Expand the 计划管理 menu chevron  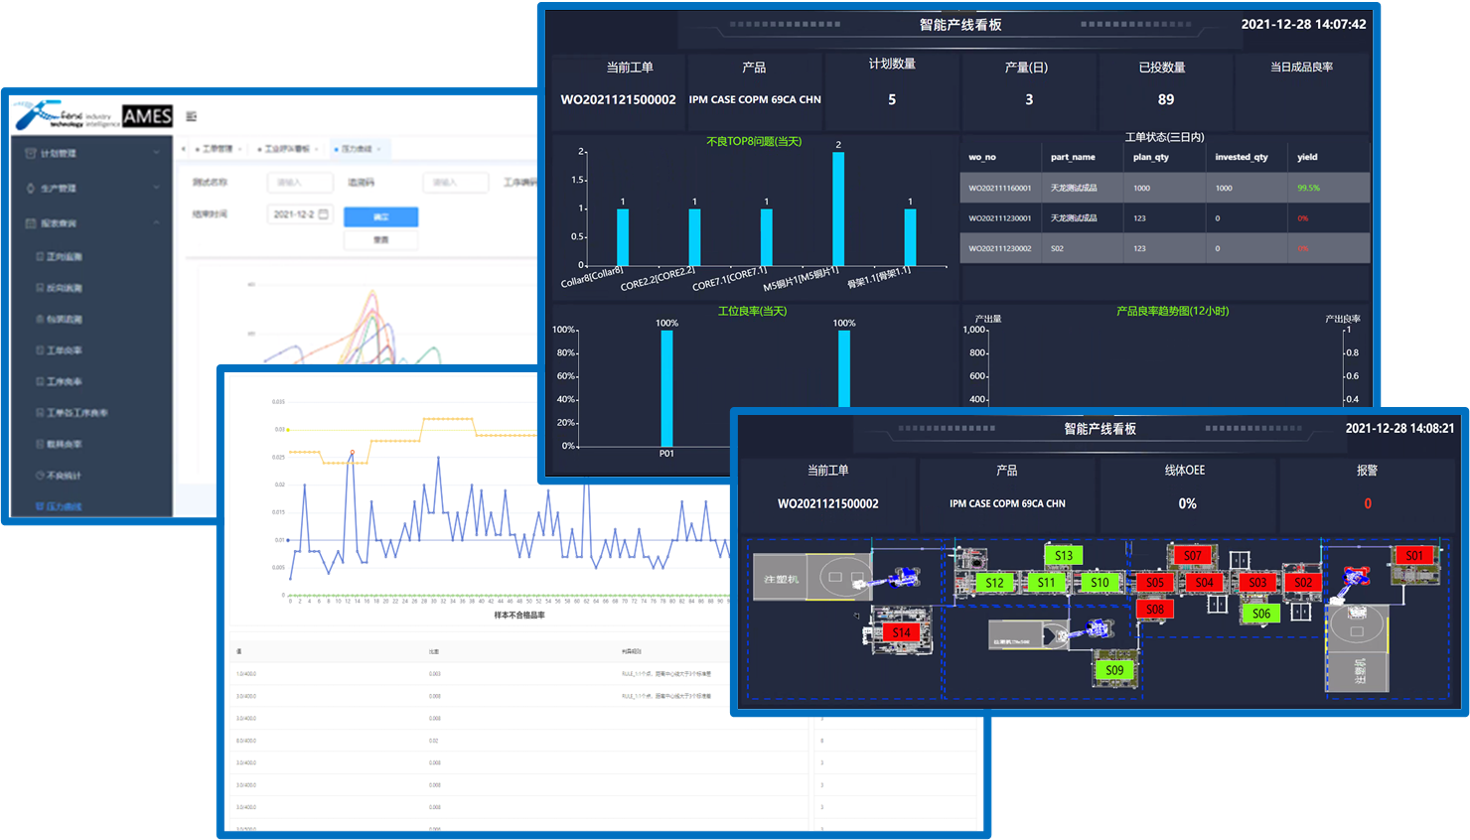(156, 153)
